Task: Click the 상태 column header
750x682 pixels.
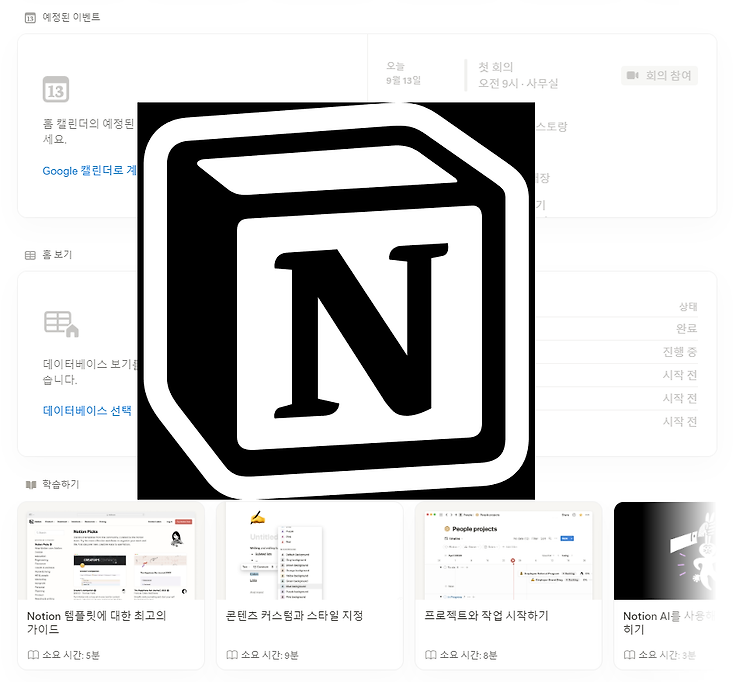Action: pyautogui.click(x=688, y=307)
